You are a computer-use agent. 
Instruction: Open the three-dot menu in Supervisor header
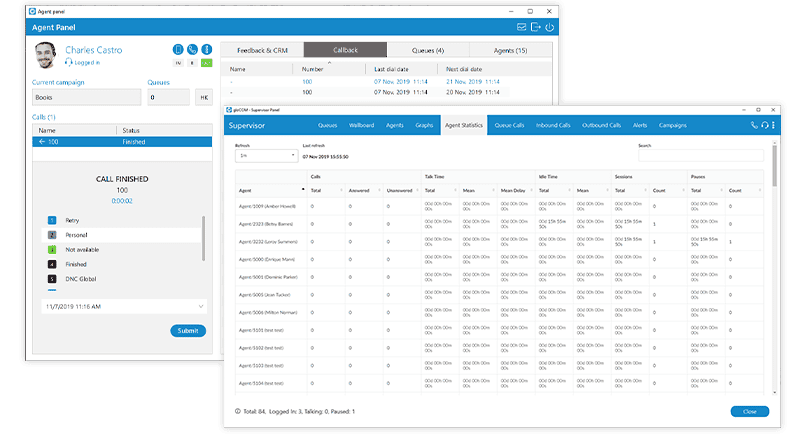(775, 125)
